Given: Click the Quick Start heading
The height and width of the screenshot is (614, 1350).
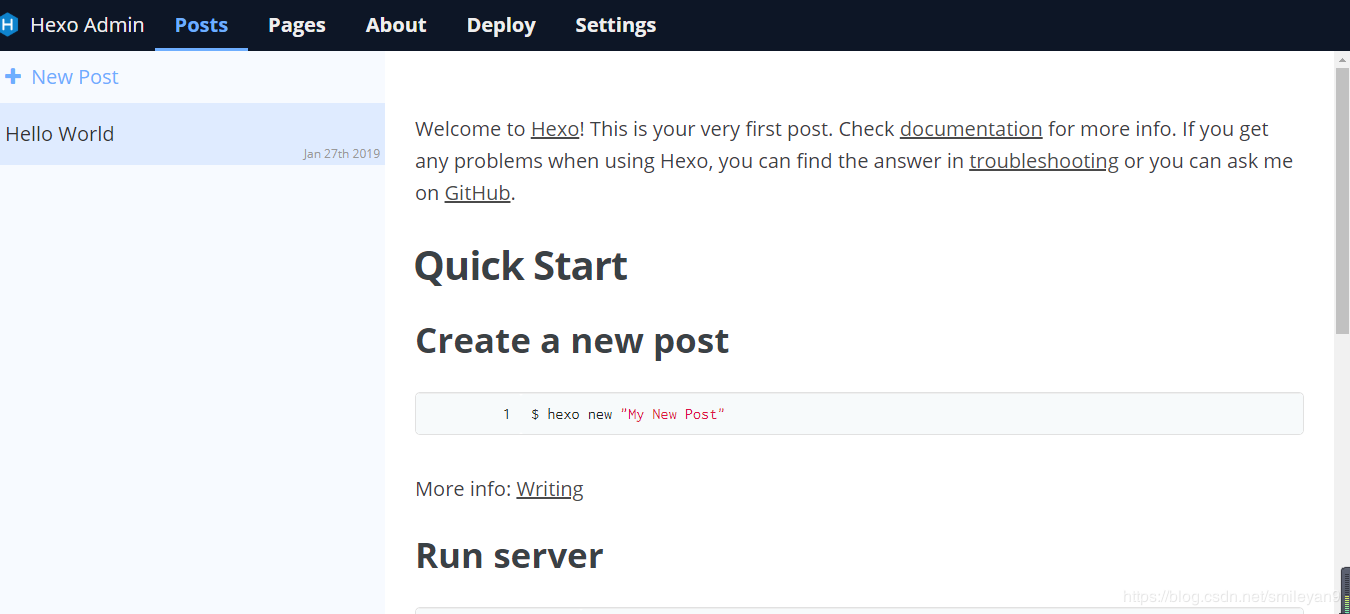Looking at the screenshot, I should [521, 266].
